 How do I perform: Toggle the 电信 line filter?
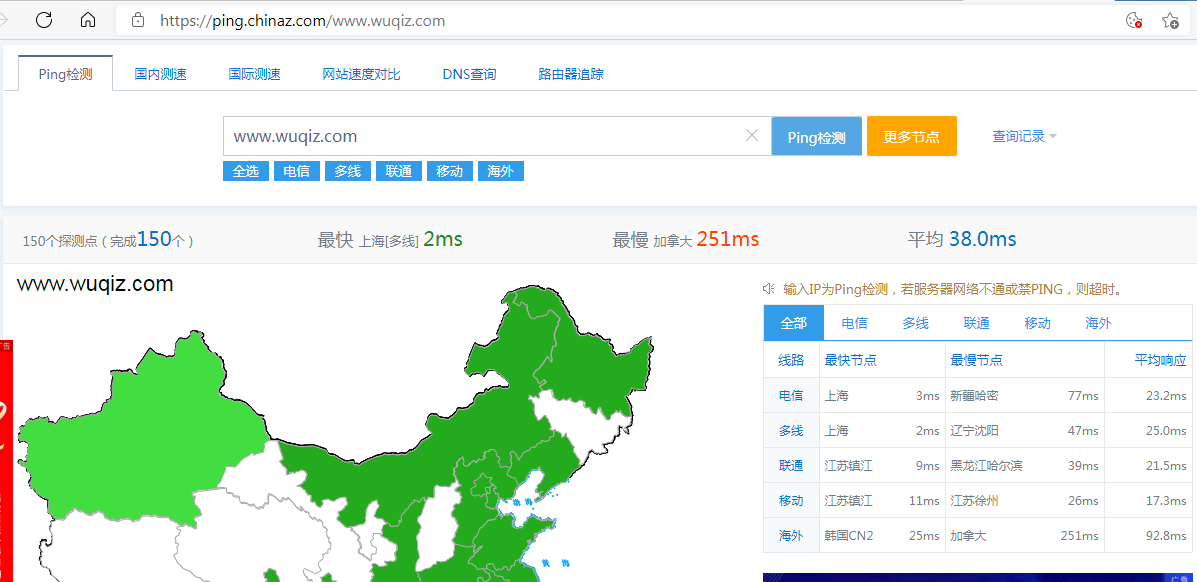[296, 170]
